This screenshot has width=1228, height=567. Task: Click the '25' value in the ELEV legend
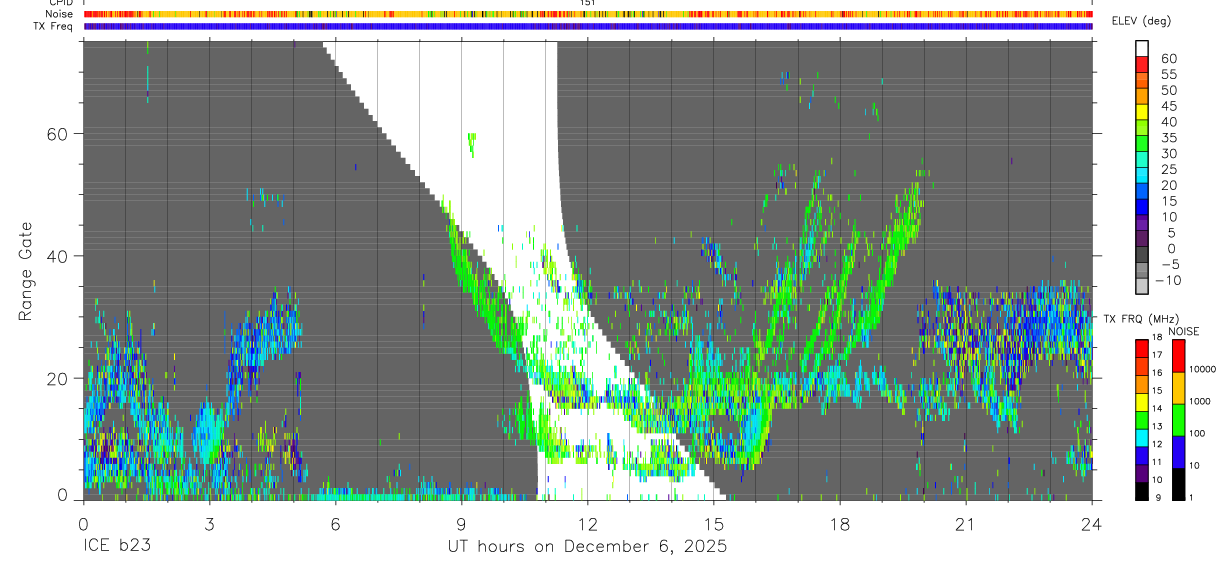[1168, 170]
